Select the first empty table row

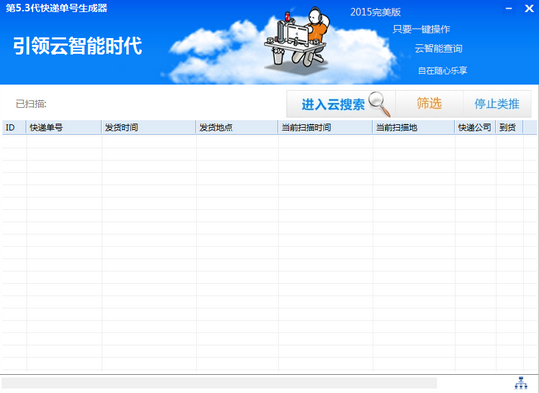click(269, 141)
